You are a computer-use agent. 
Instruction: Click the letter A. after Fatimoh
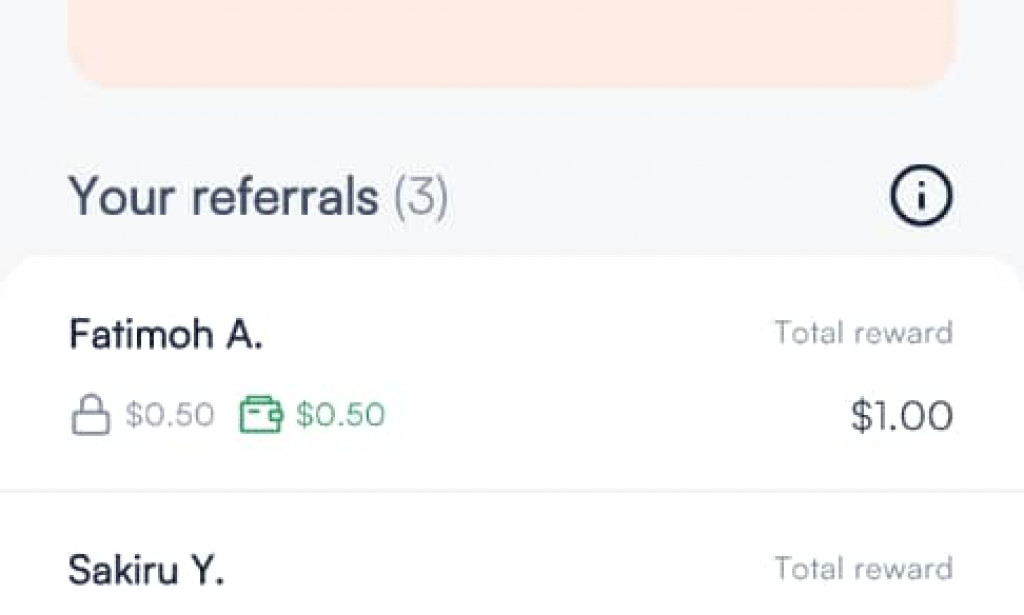pos(244,335)
